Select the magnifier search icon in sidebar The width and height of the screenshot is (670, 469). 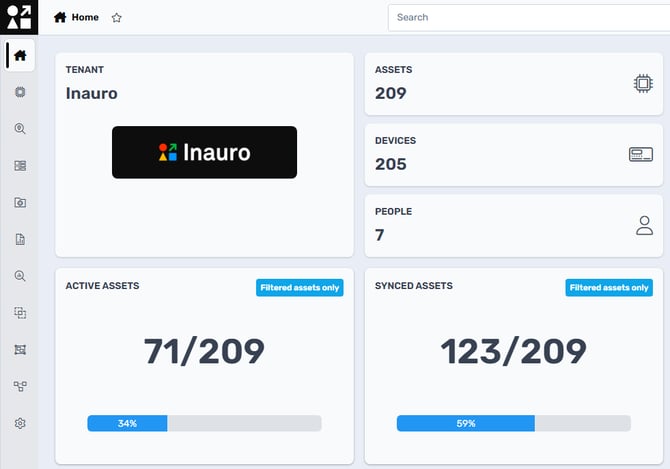tap(20, 129)
